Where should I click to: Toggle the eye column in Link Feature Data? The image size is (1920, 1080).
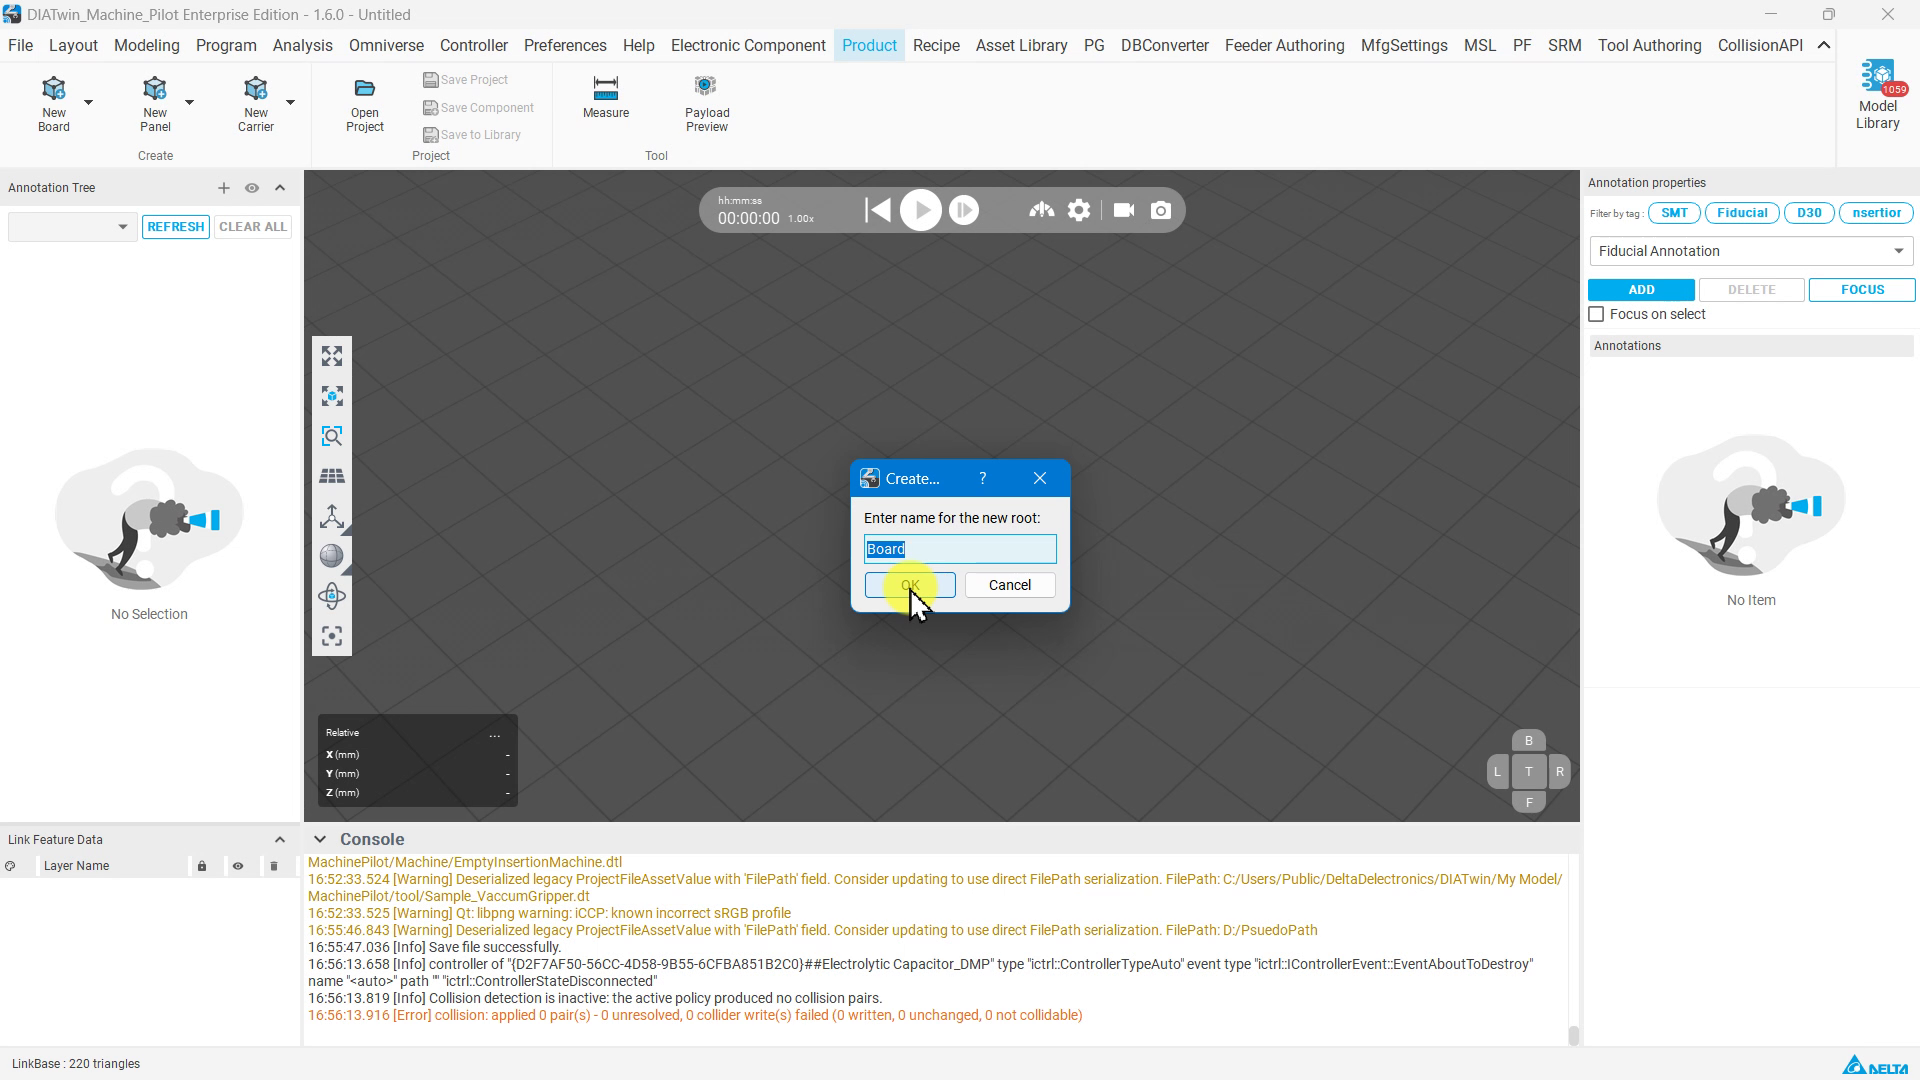coord(238,866)
